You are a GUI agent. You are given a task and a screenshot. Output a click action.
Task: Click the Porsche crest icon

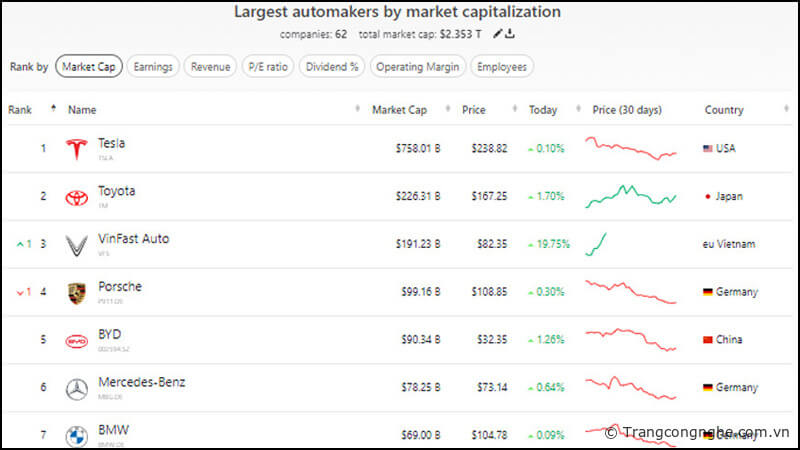tap(77, 292)
